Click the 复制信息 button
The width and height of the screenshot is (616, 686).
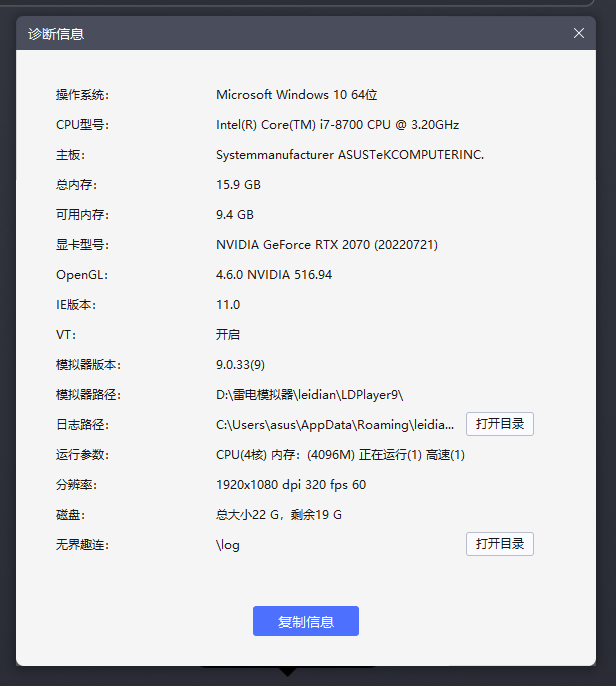(305, 621)
